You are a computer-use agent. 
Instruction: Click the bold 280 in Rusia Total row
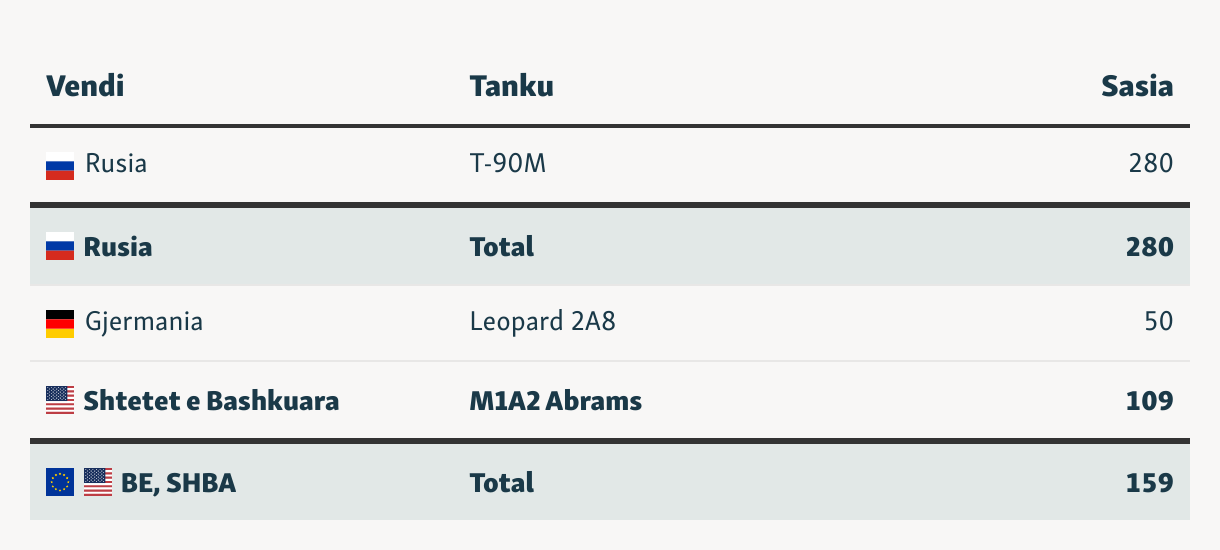(1150, 246)
